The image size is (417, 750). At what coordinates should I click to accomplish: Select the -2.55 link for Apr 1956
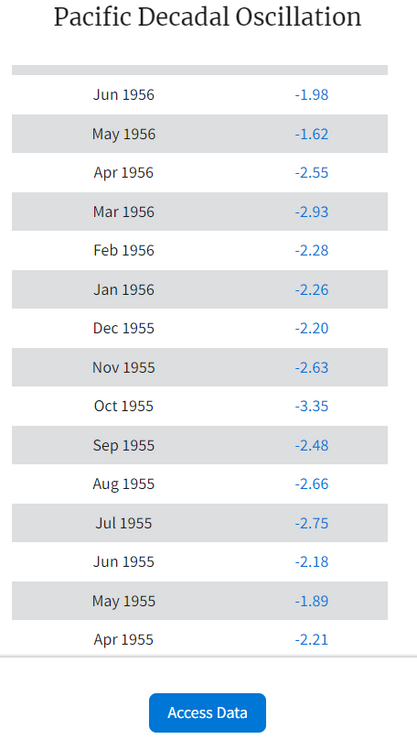tap(312, 173)
